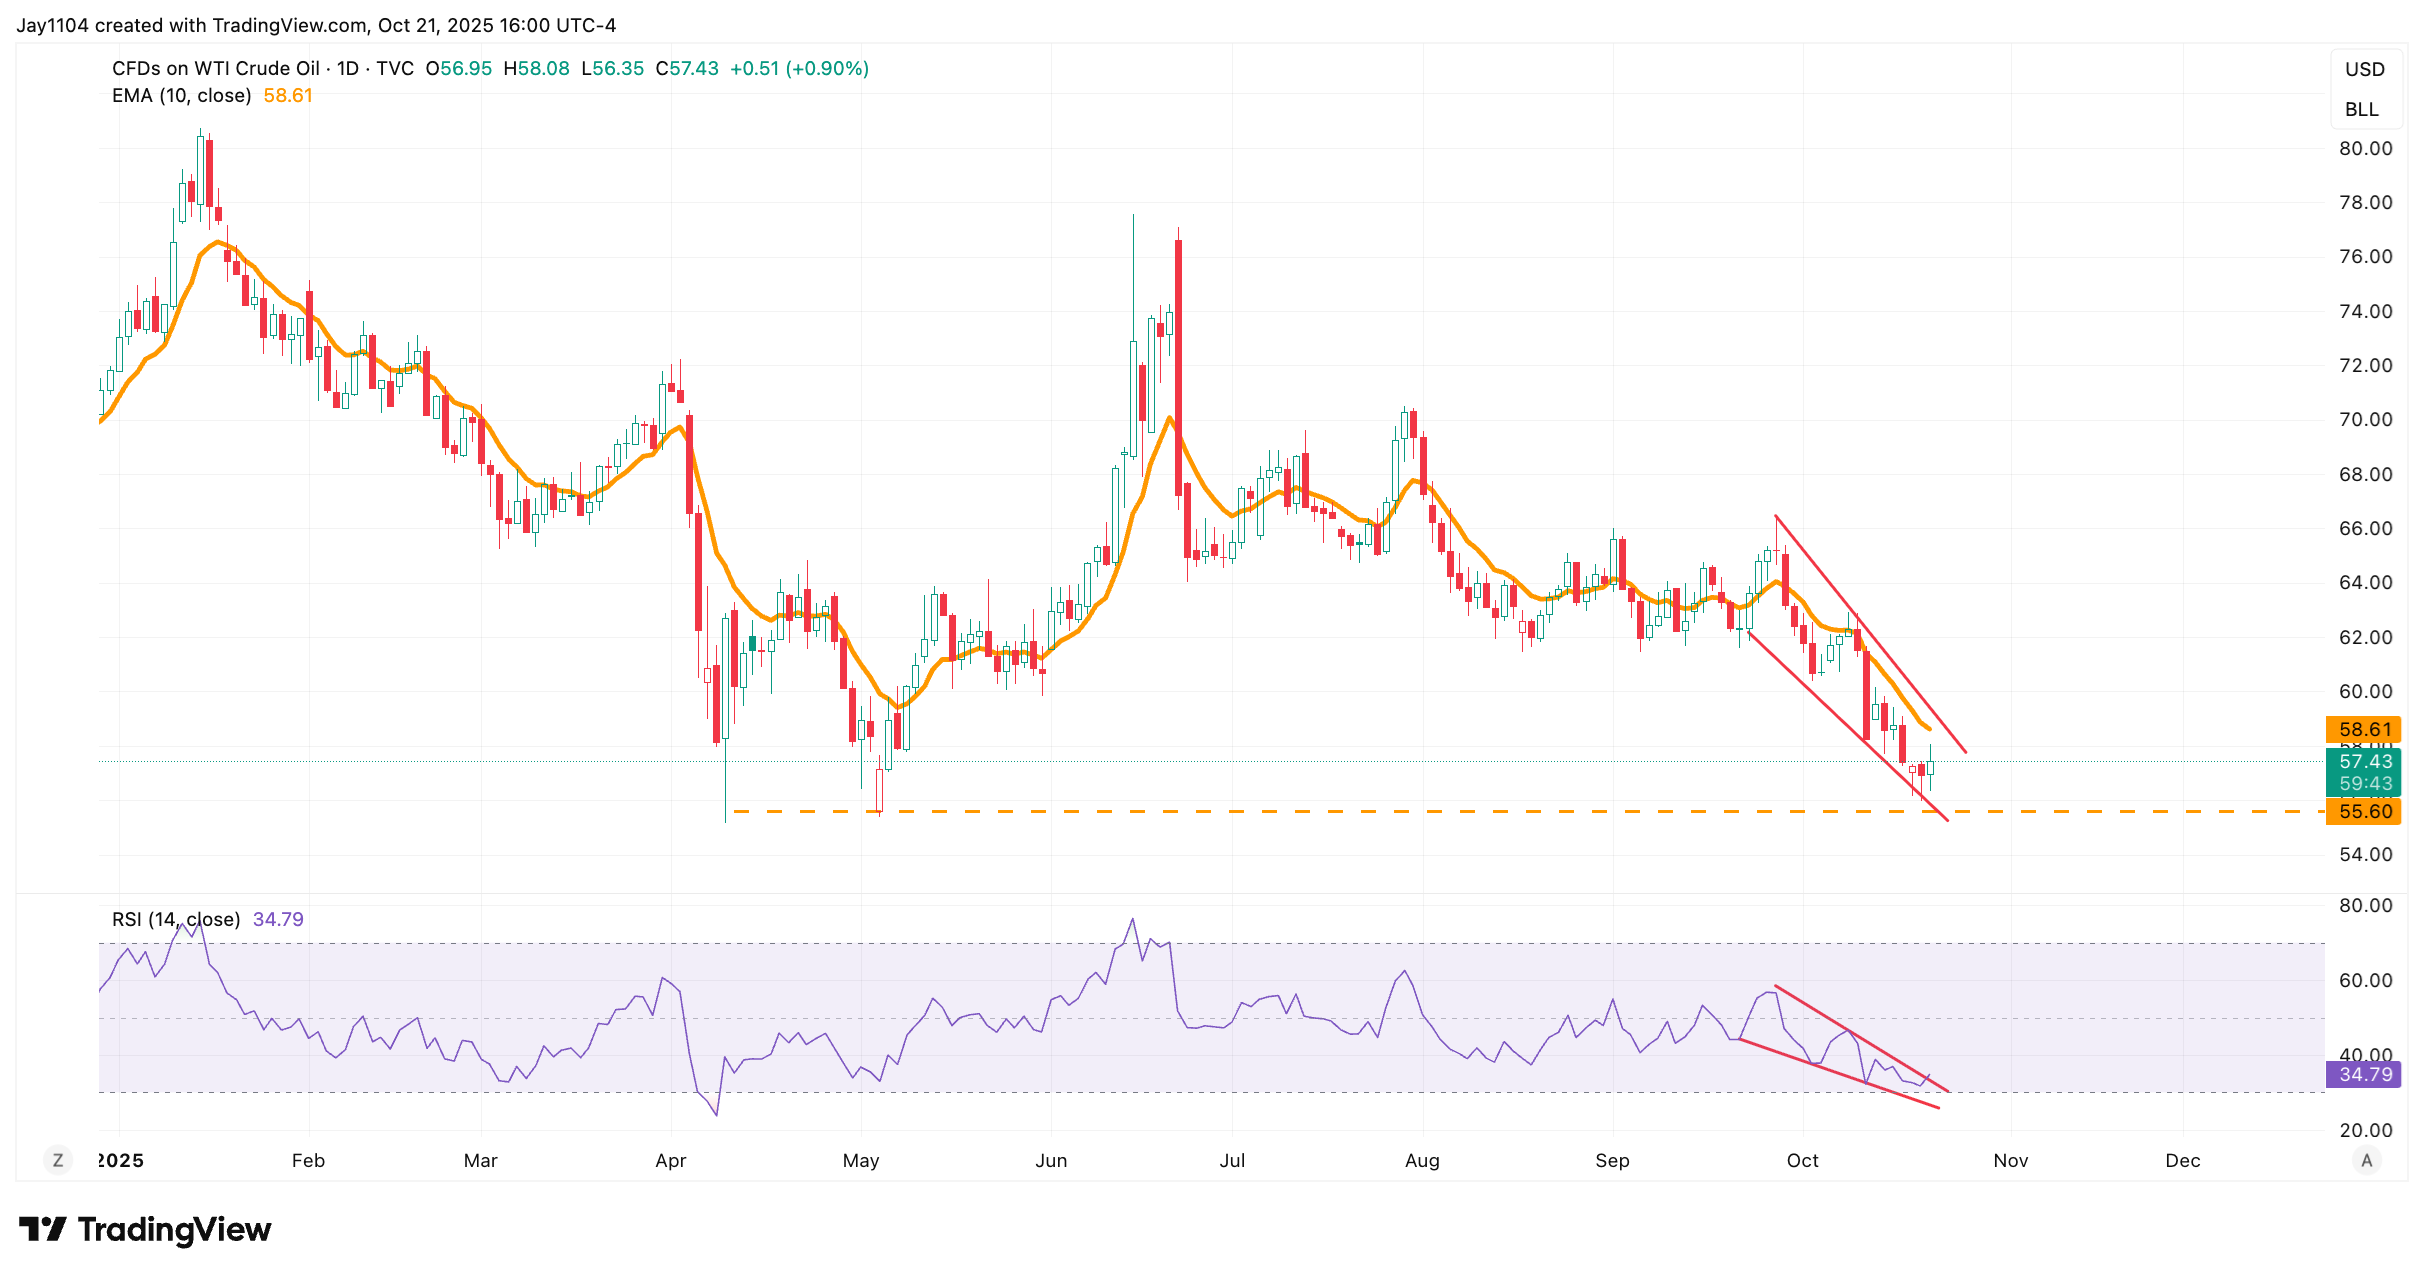Screen dimensions: 2424x1277
Task: Click the A auto-scale button at bottom right
Action: pos(2366,1160)
